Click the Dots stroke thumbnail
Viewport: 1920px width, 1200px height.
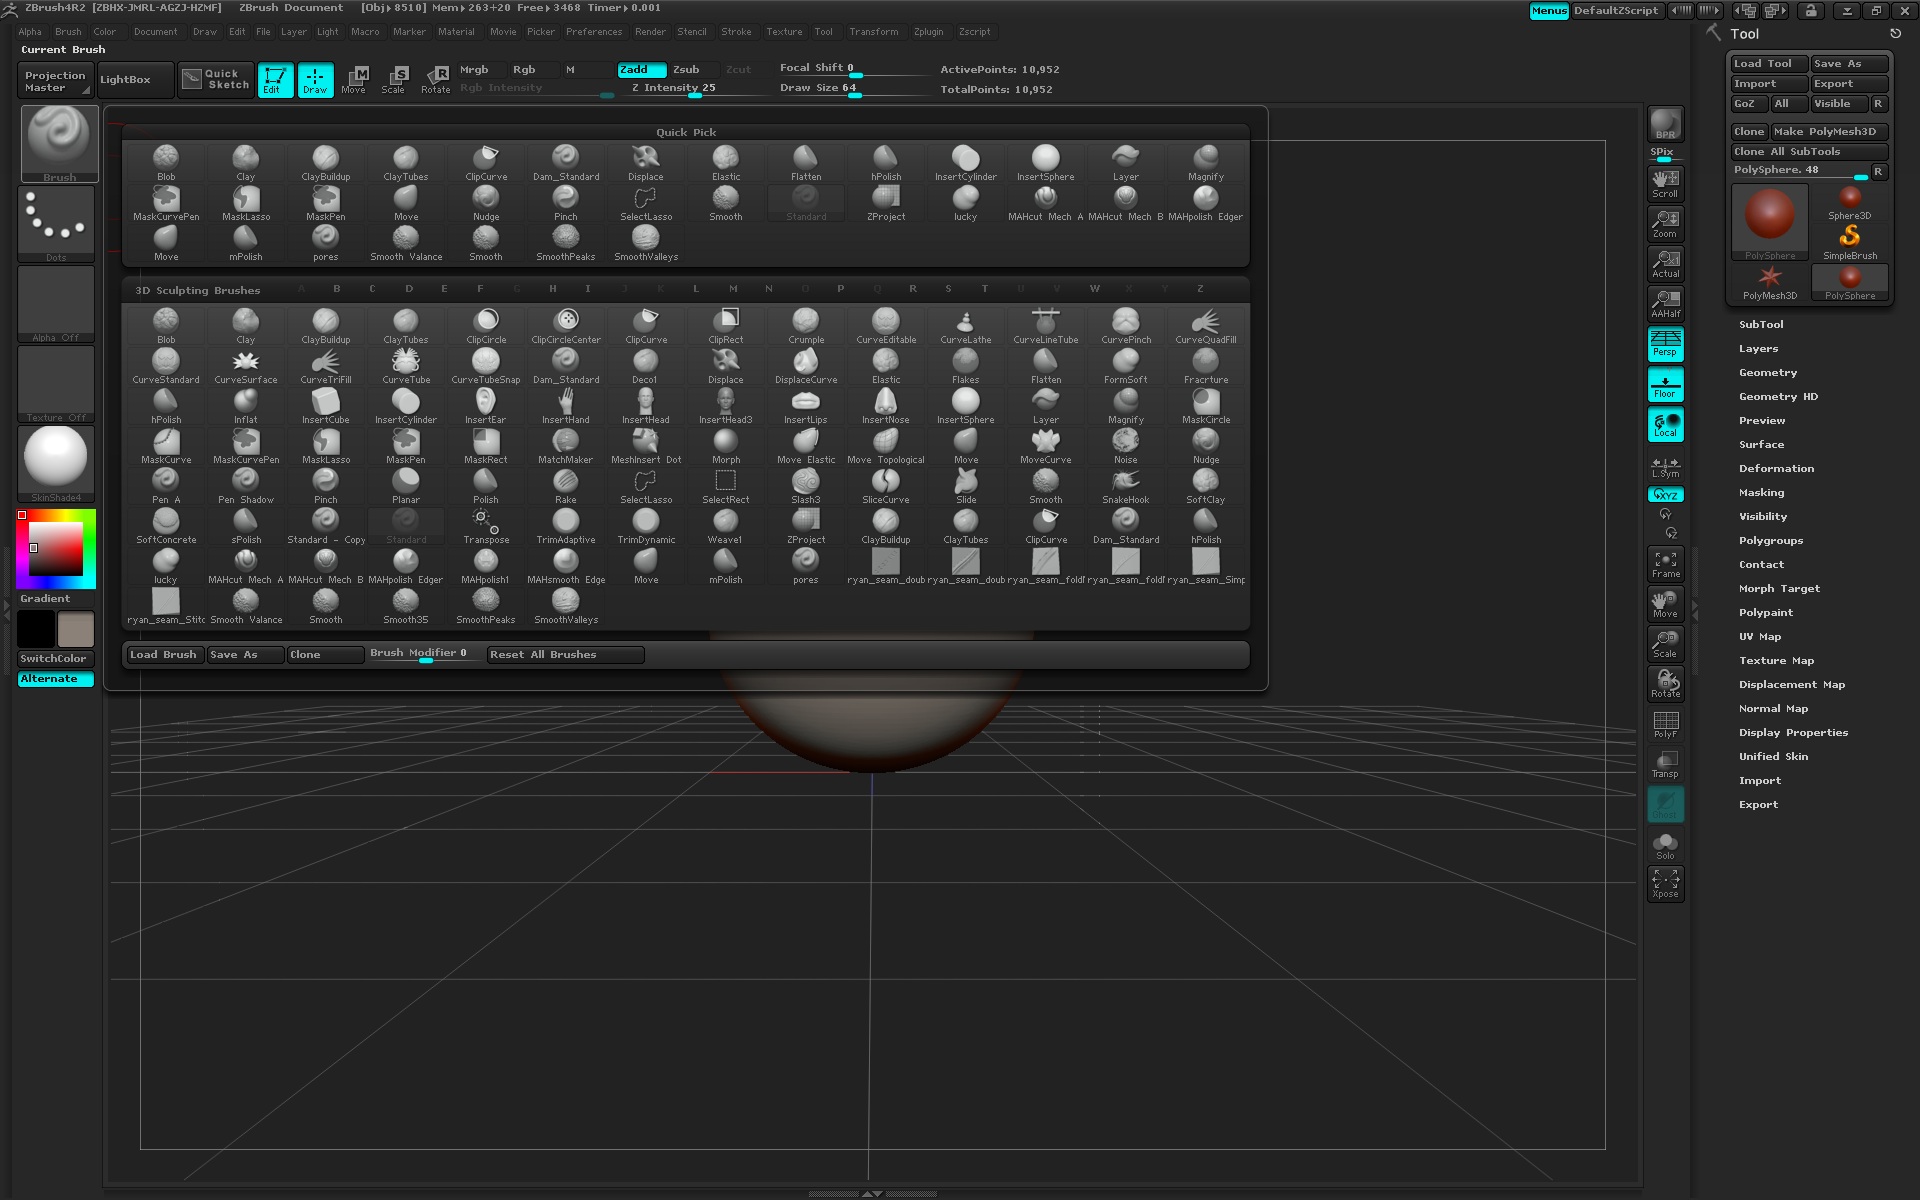click(x=56, y=224)
